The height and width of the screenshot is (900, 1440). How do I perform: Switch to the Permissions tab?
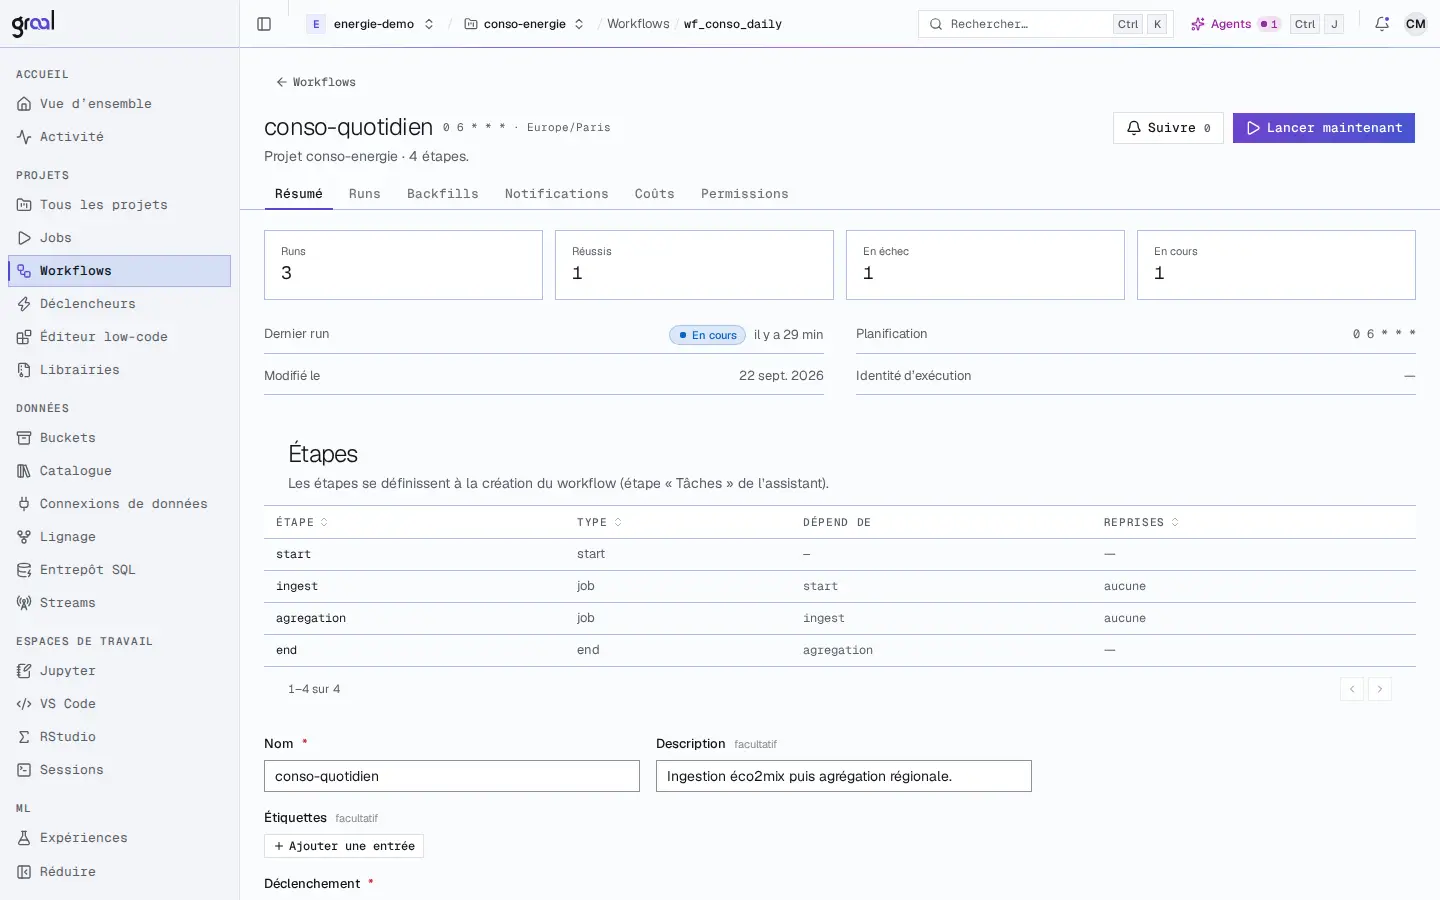tap(744, 194)
